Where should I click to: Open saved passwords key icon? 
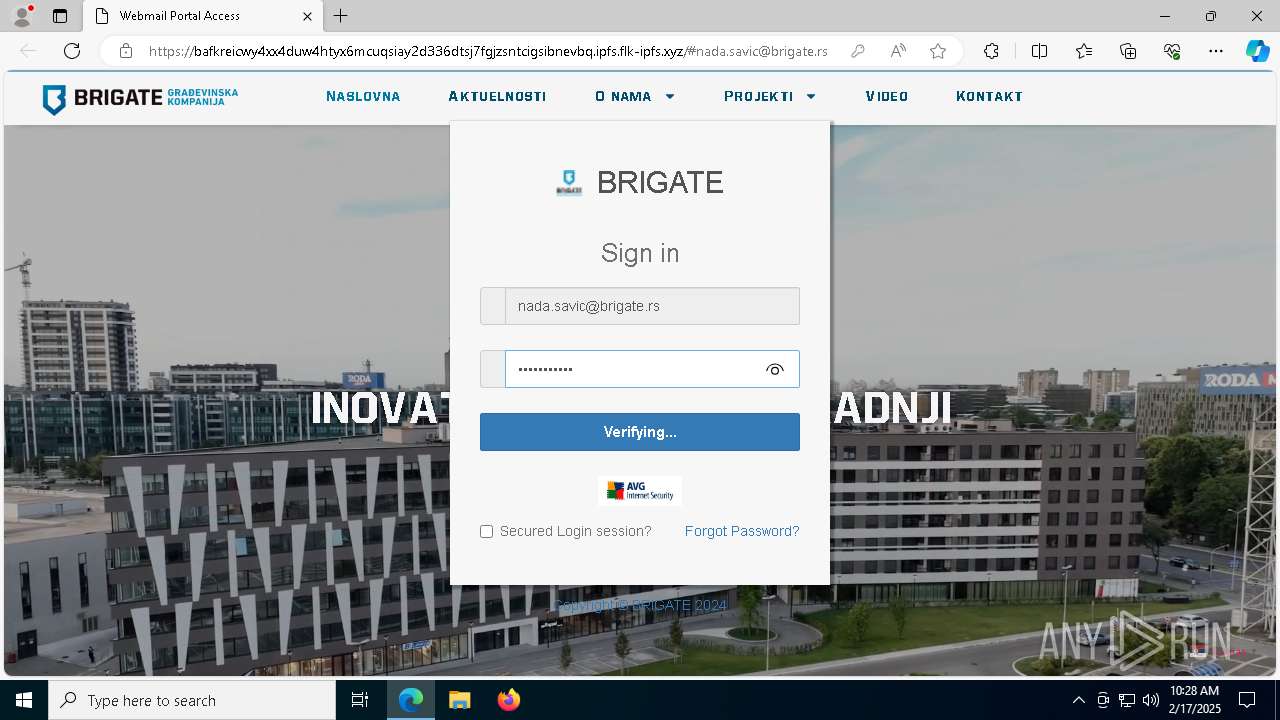(858, 51)
